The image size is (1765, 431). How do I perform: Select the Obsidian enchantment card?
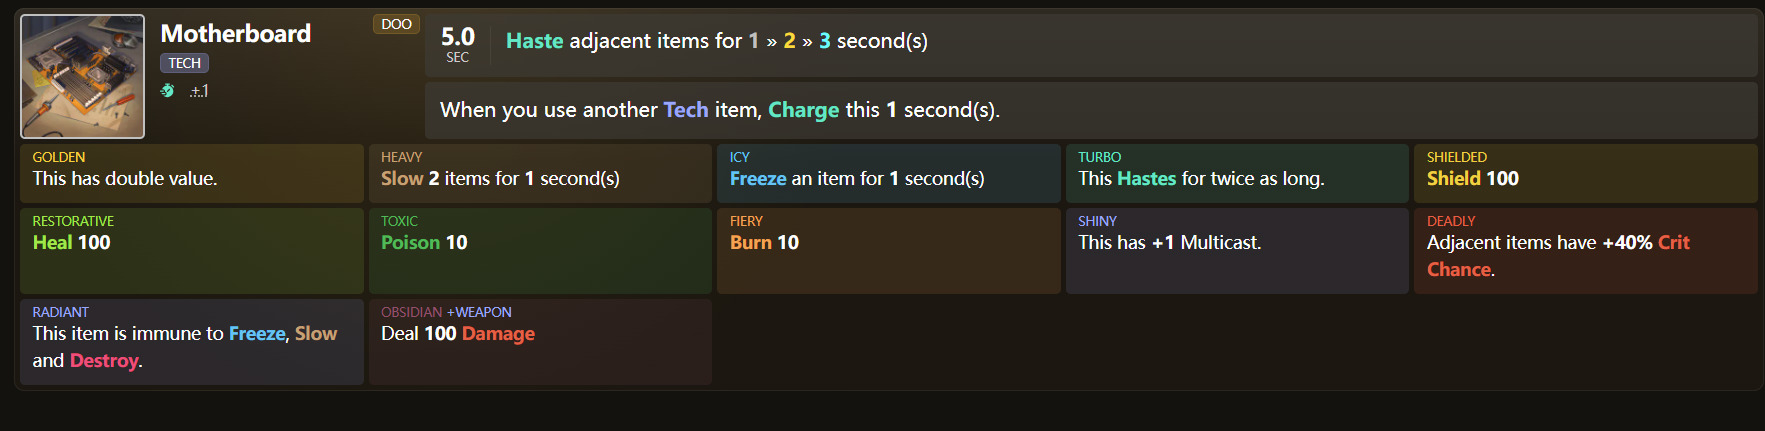point(540,341)
